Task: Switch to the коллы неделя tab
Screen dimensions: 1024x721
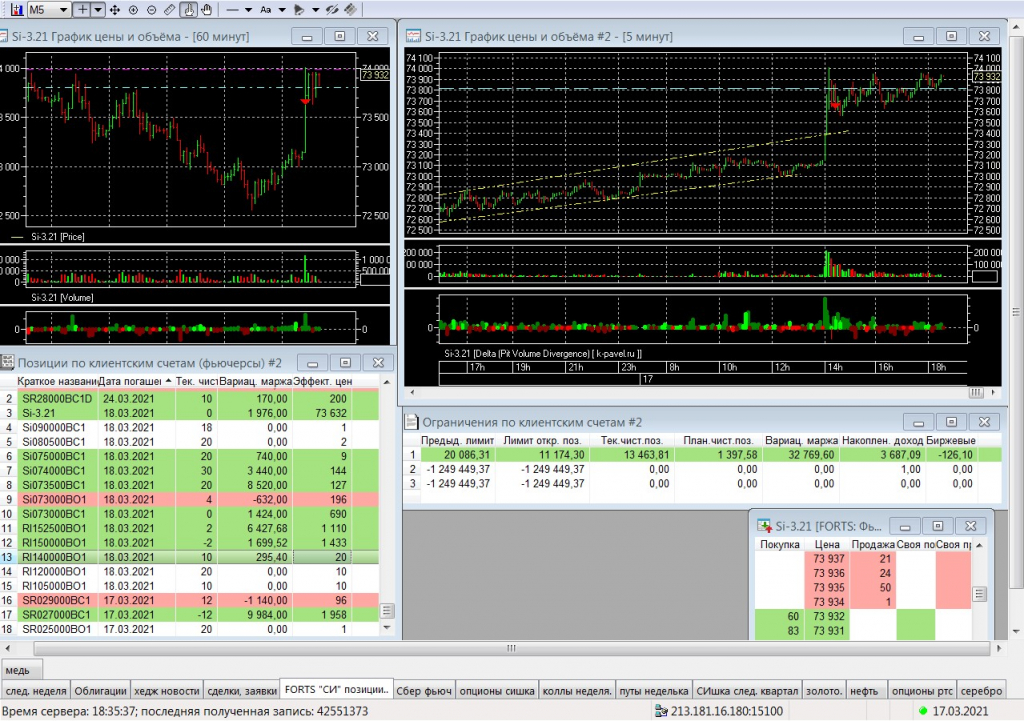Action: click(x=577, y=690)
